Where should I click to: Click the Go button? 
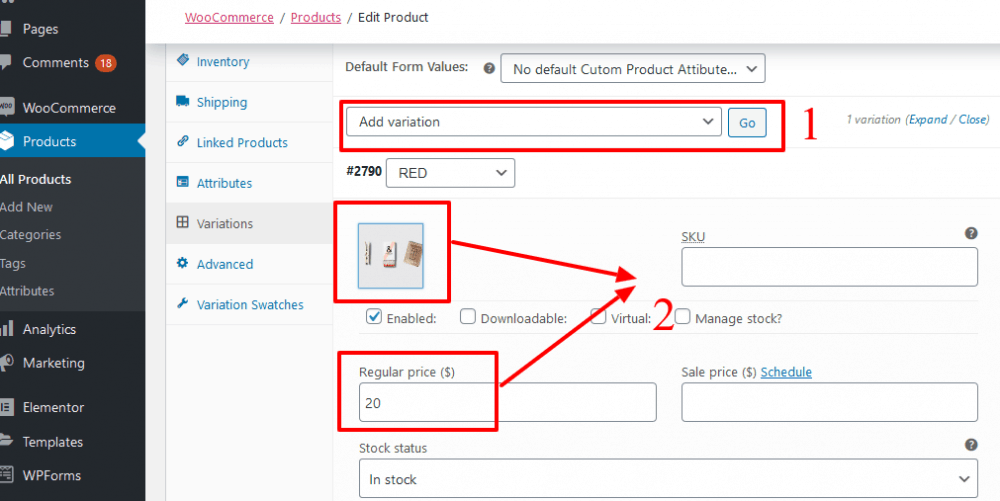click(x=747, y=122)
